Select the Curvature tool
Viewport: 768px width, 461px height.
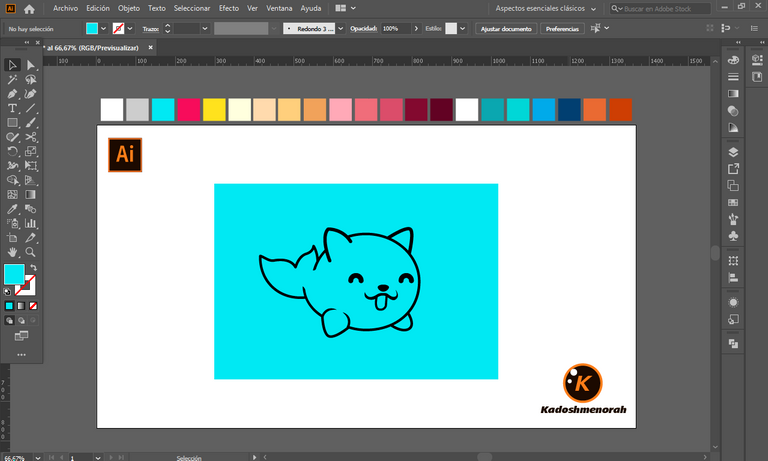point(30,94)
